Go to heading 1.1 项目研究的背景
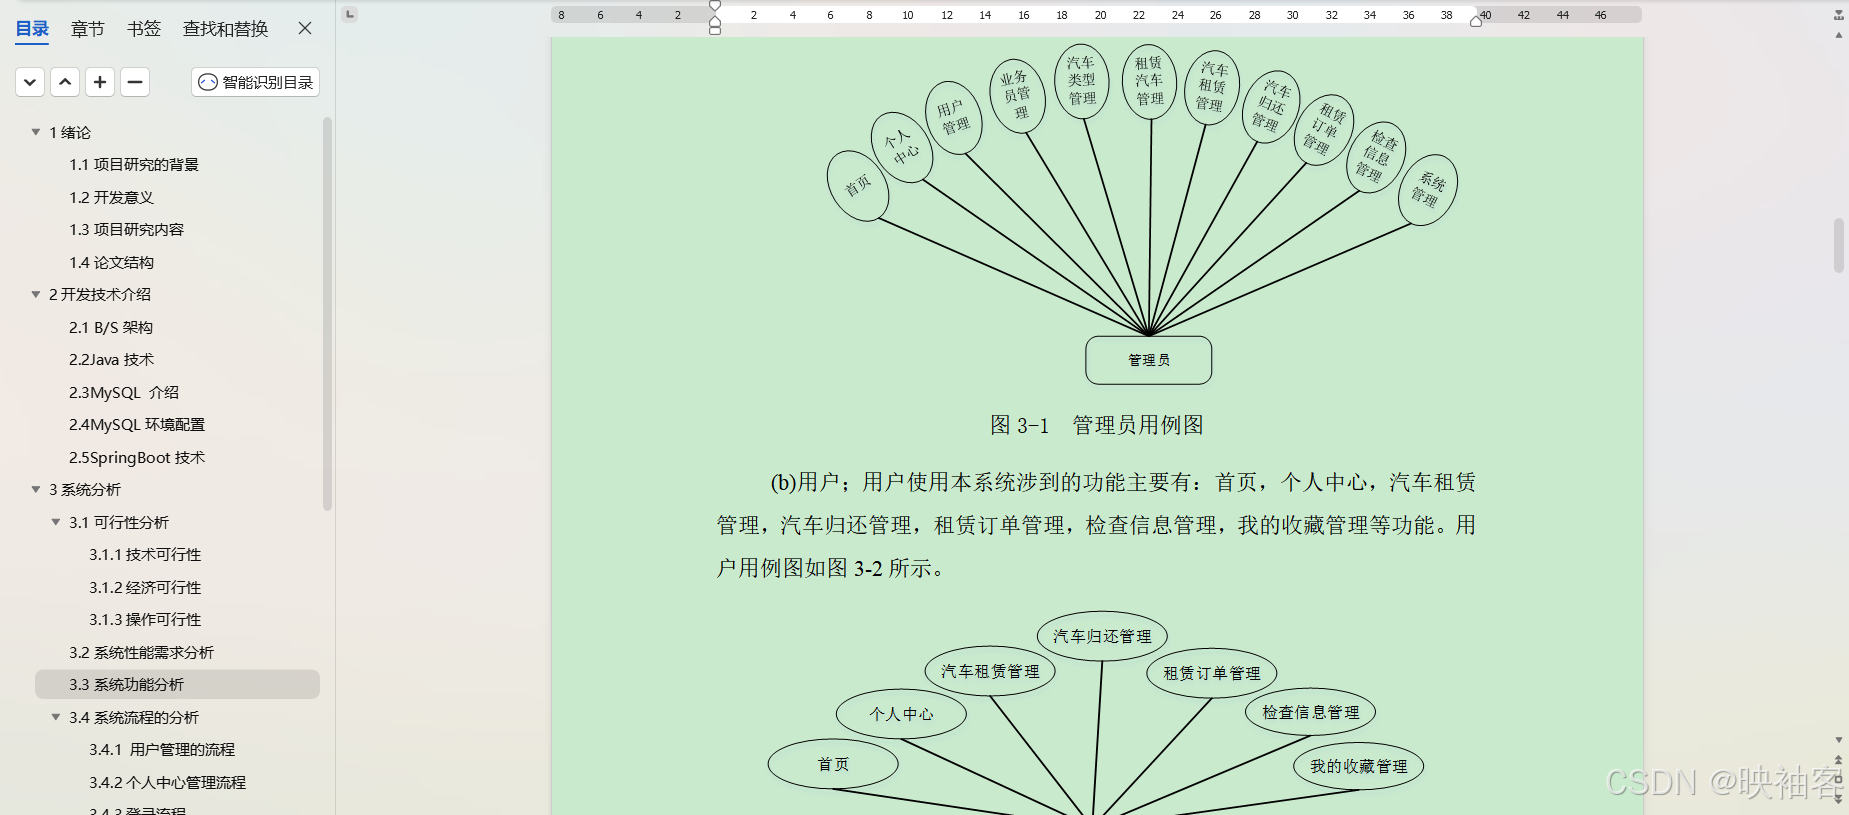The height and width of the screenshot is (815, 1849). pos(134,165)
